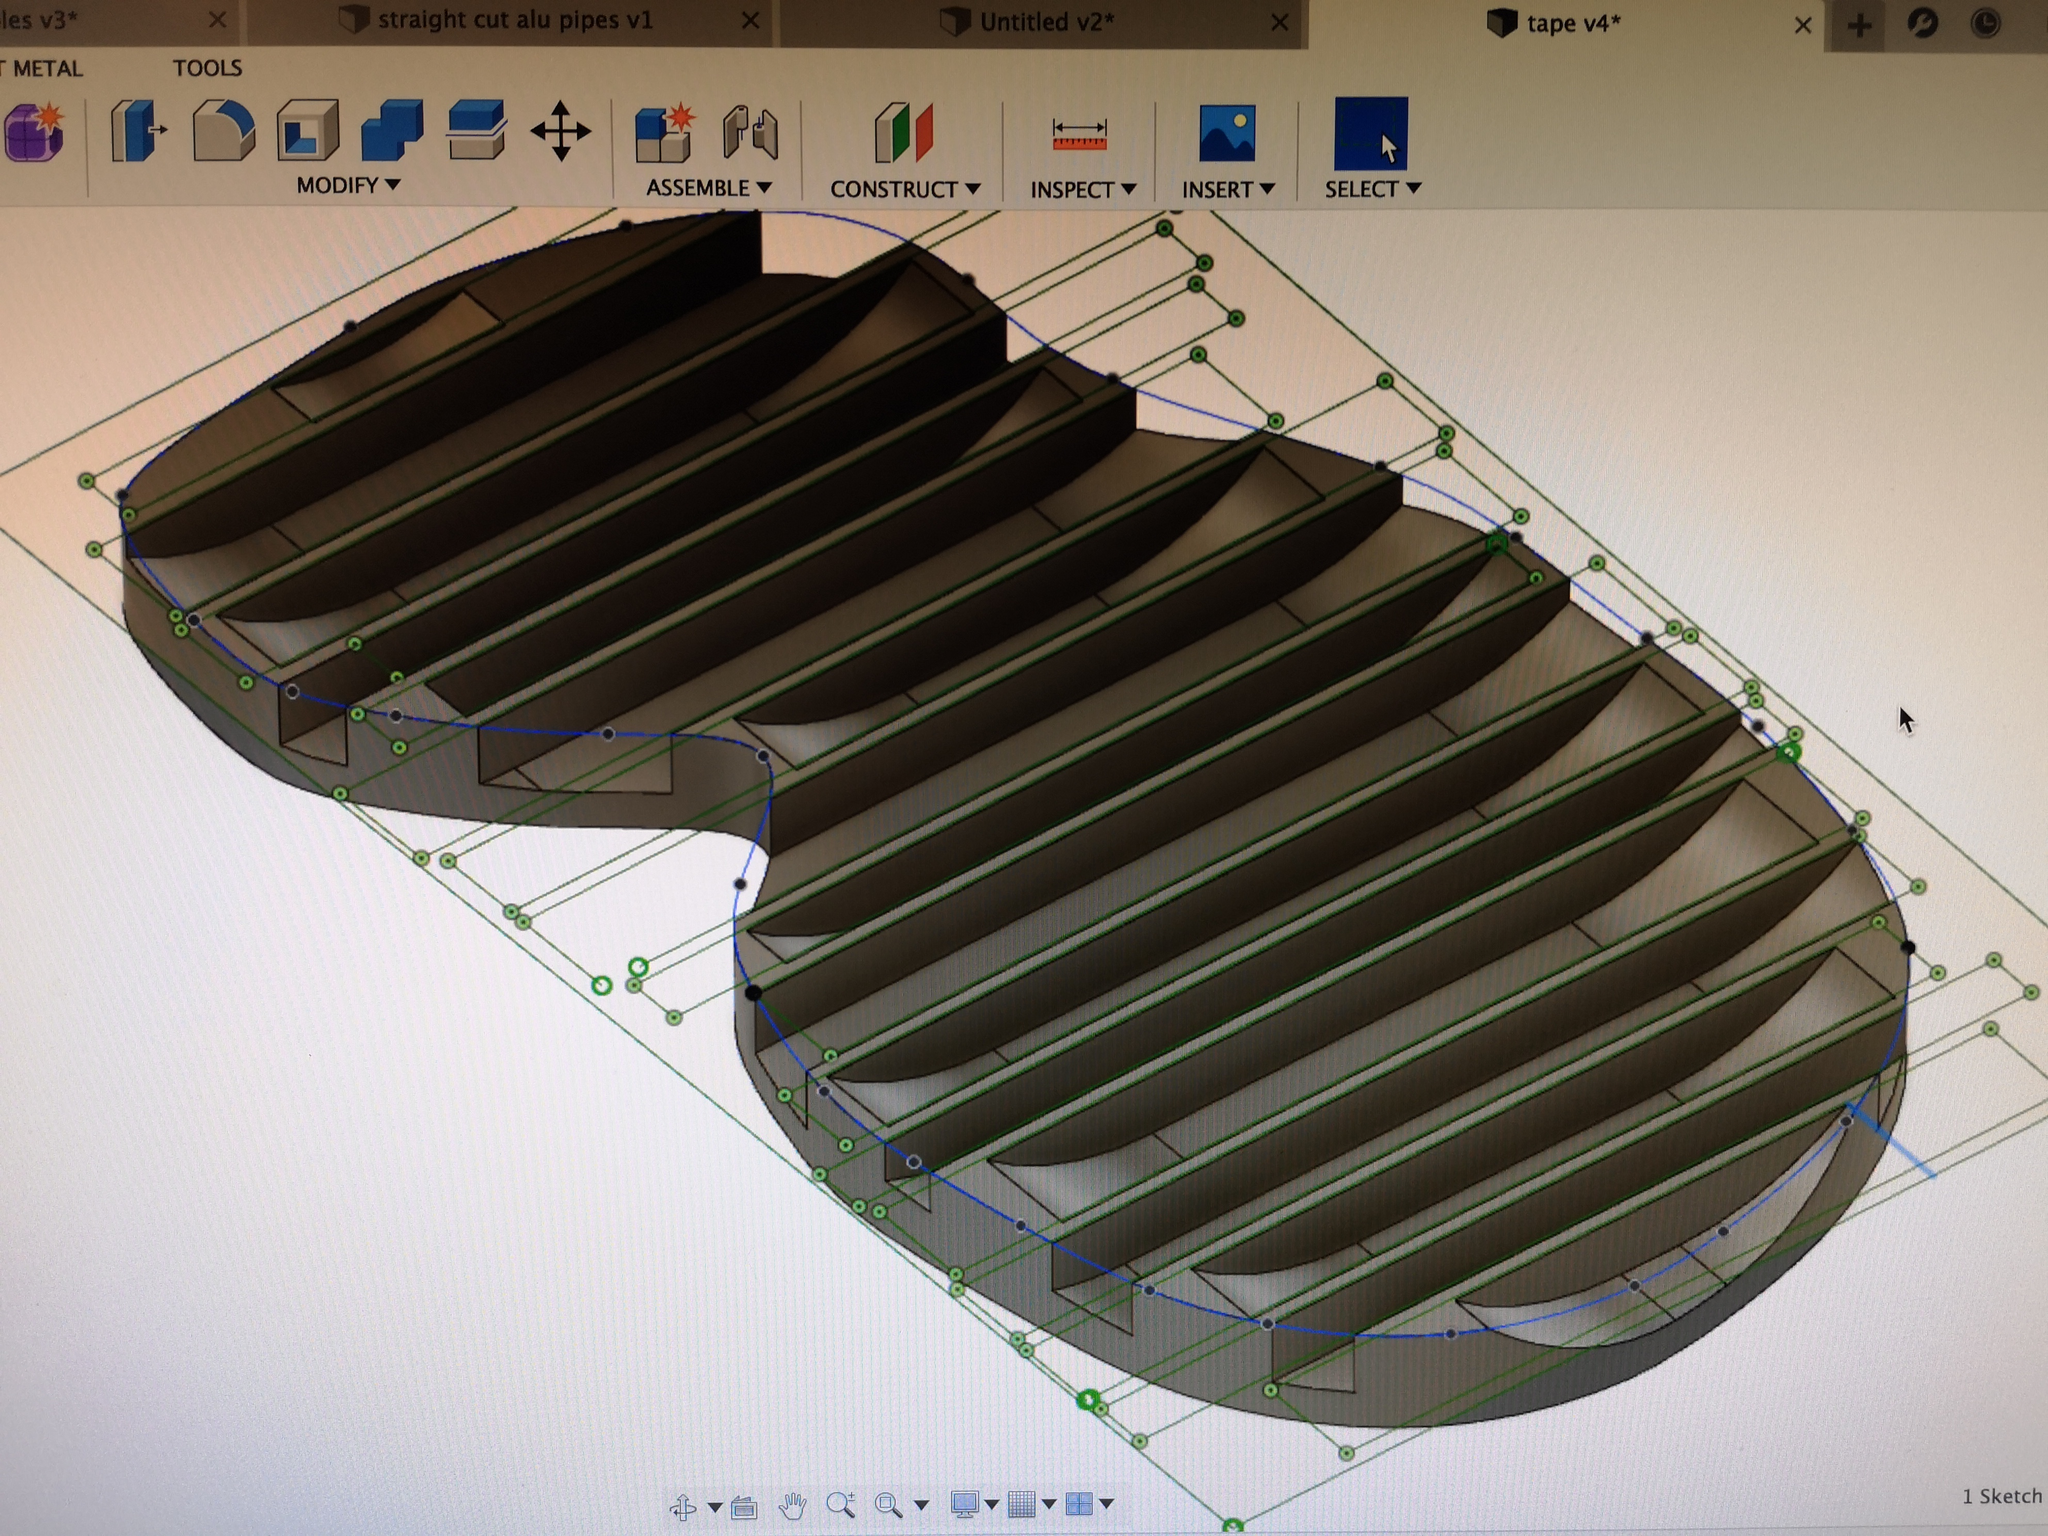Click the new design plus button
Viewport: 2048px width, 1536px height.
[x=1859, y=24]
